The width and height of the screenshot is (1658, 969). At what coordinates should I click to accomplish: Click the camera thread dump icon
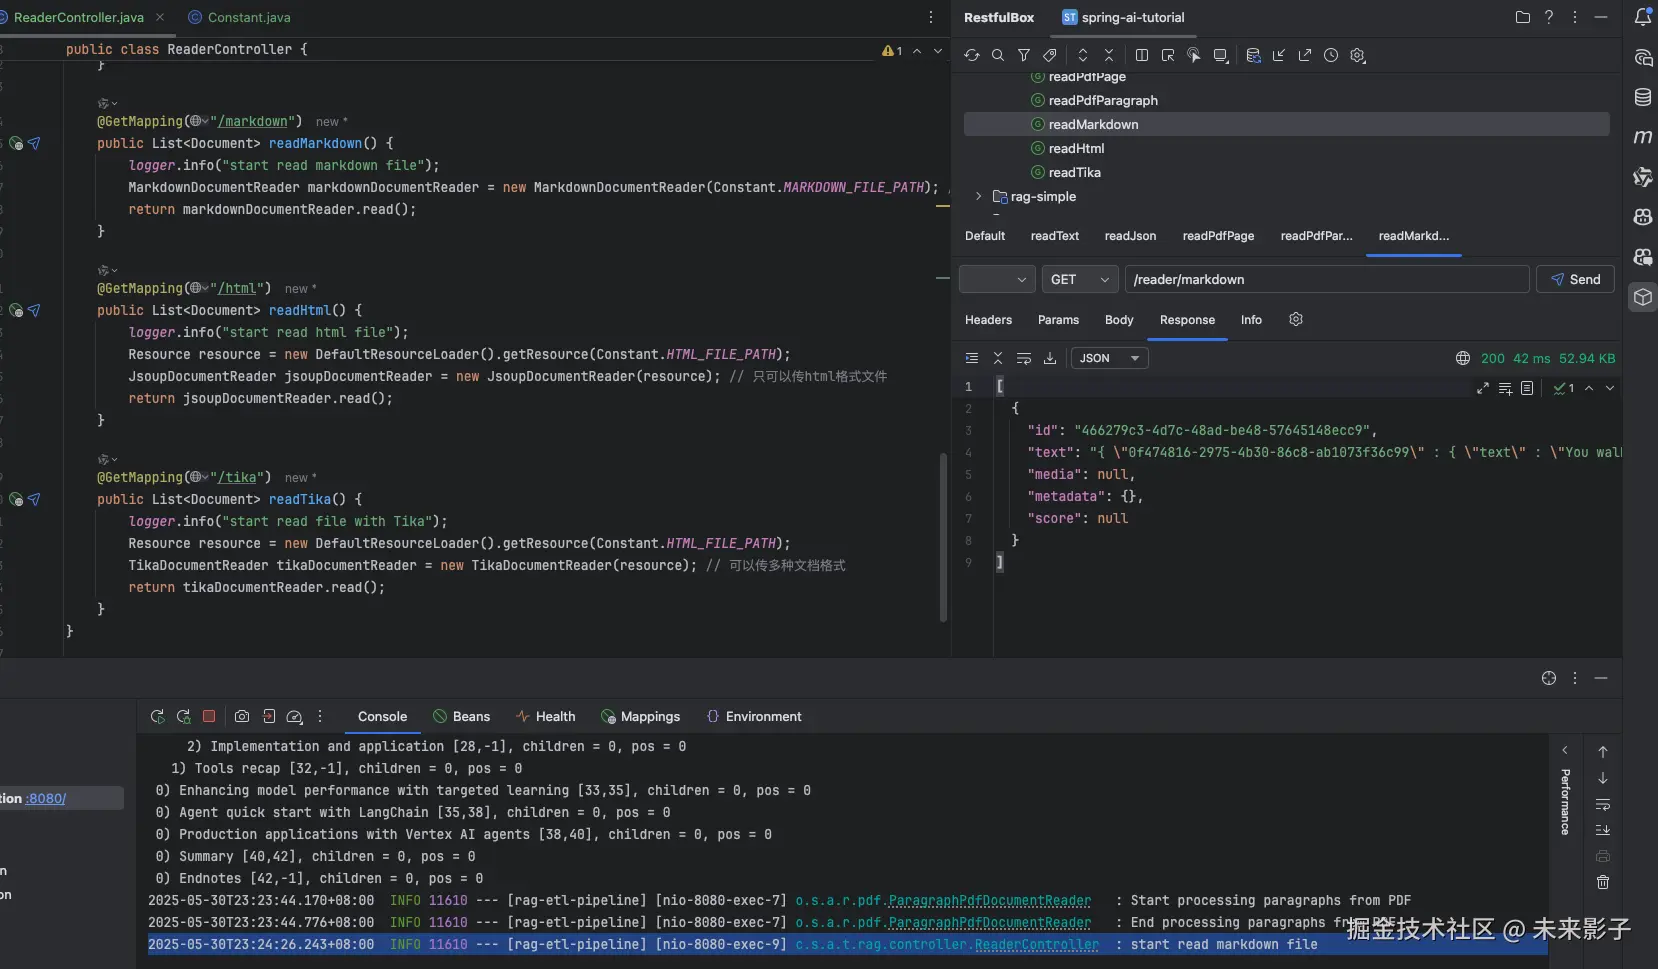click(242, 716)
